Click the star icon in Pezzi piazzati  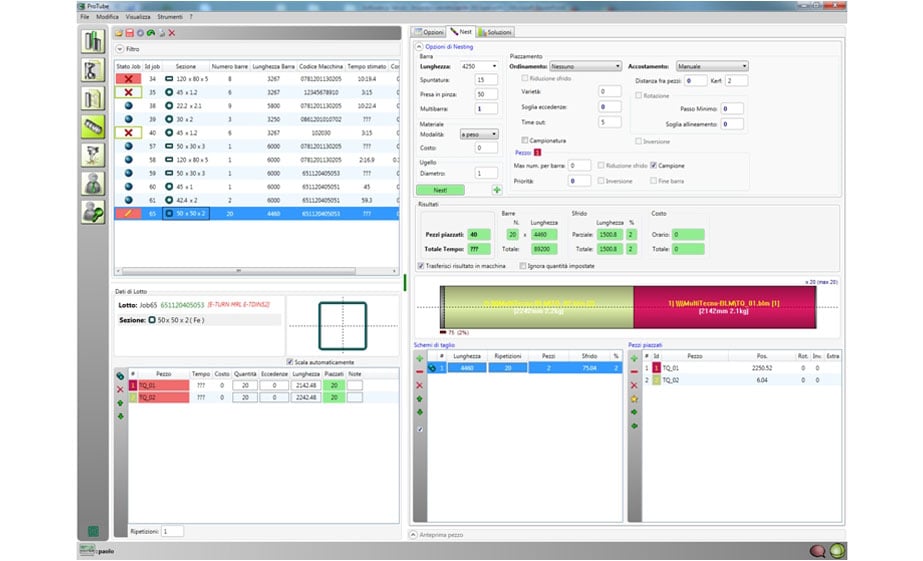tap(634, 398)
